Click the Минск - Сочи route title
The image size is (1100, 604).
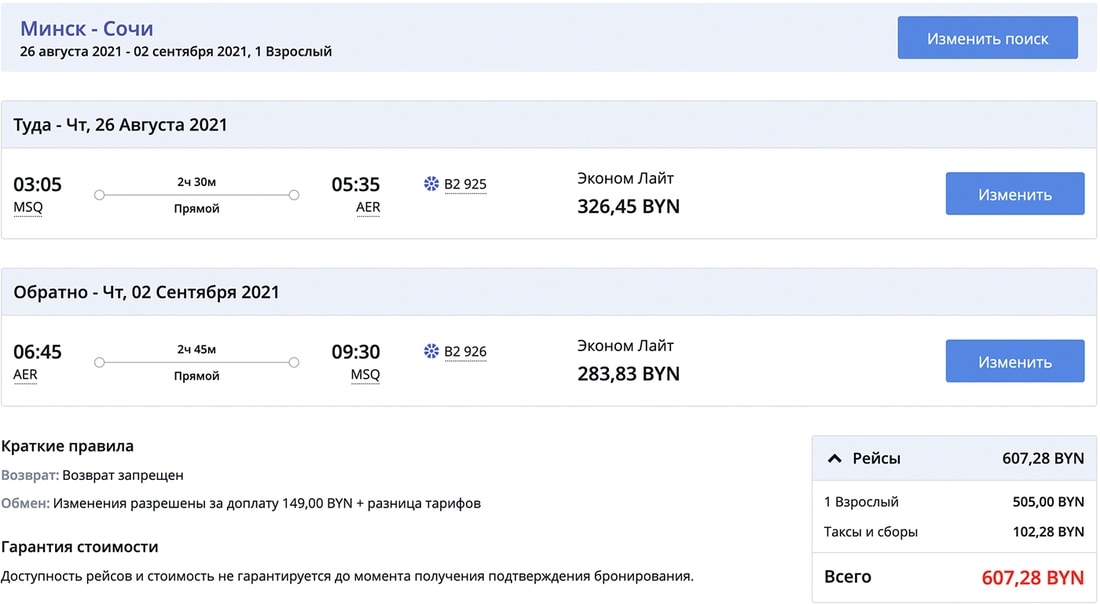pyautogui.click(x=87, y=29)
